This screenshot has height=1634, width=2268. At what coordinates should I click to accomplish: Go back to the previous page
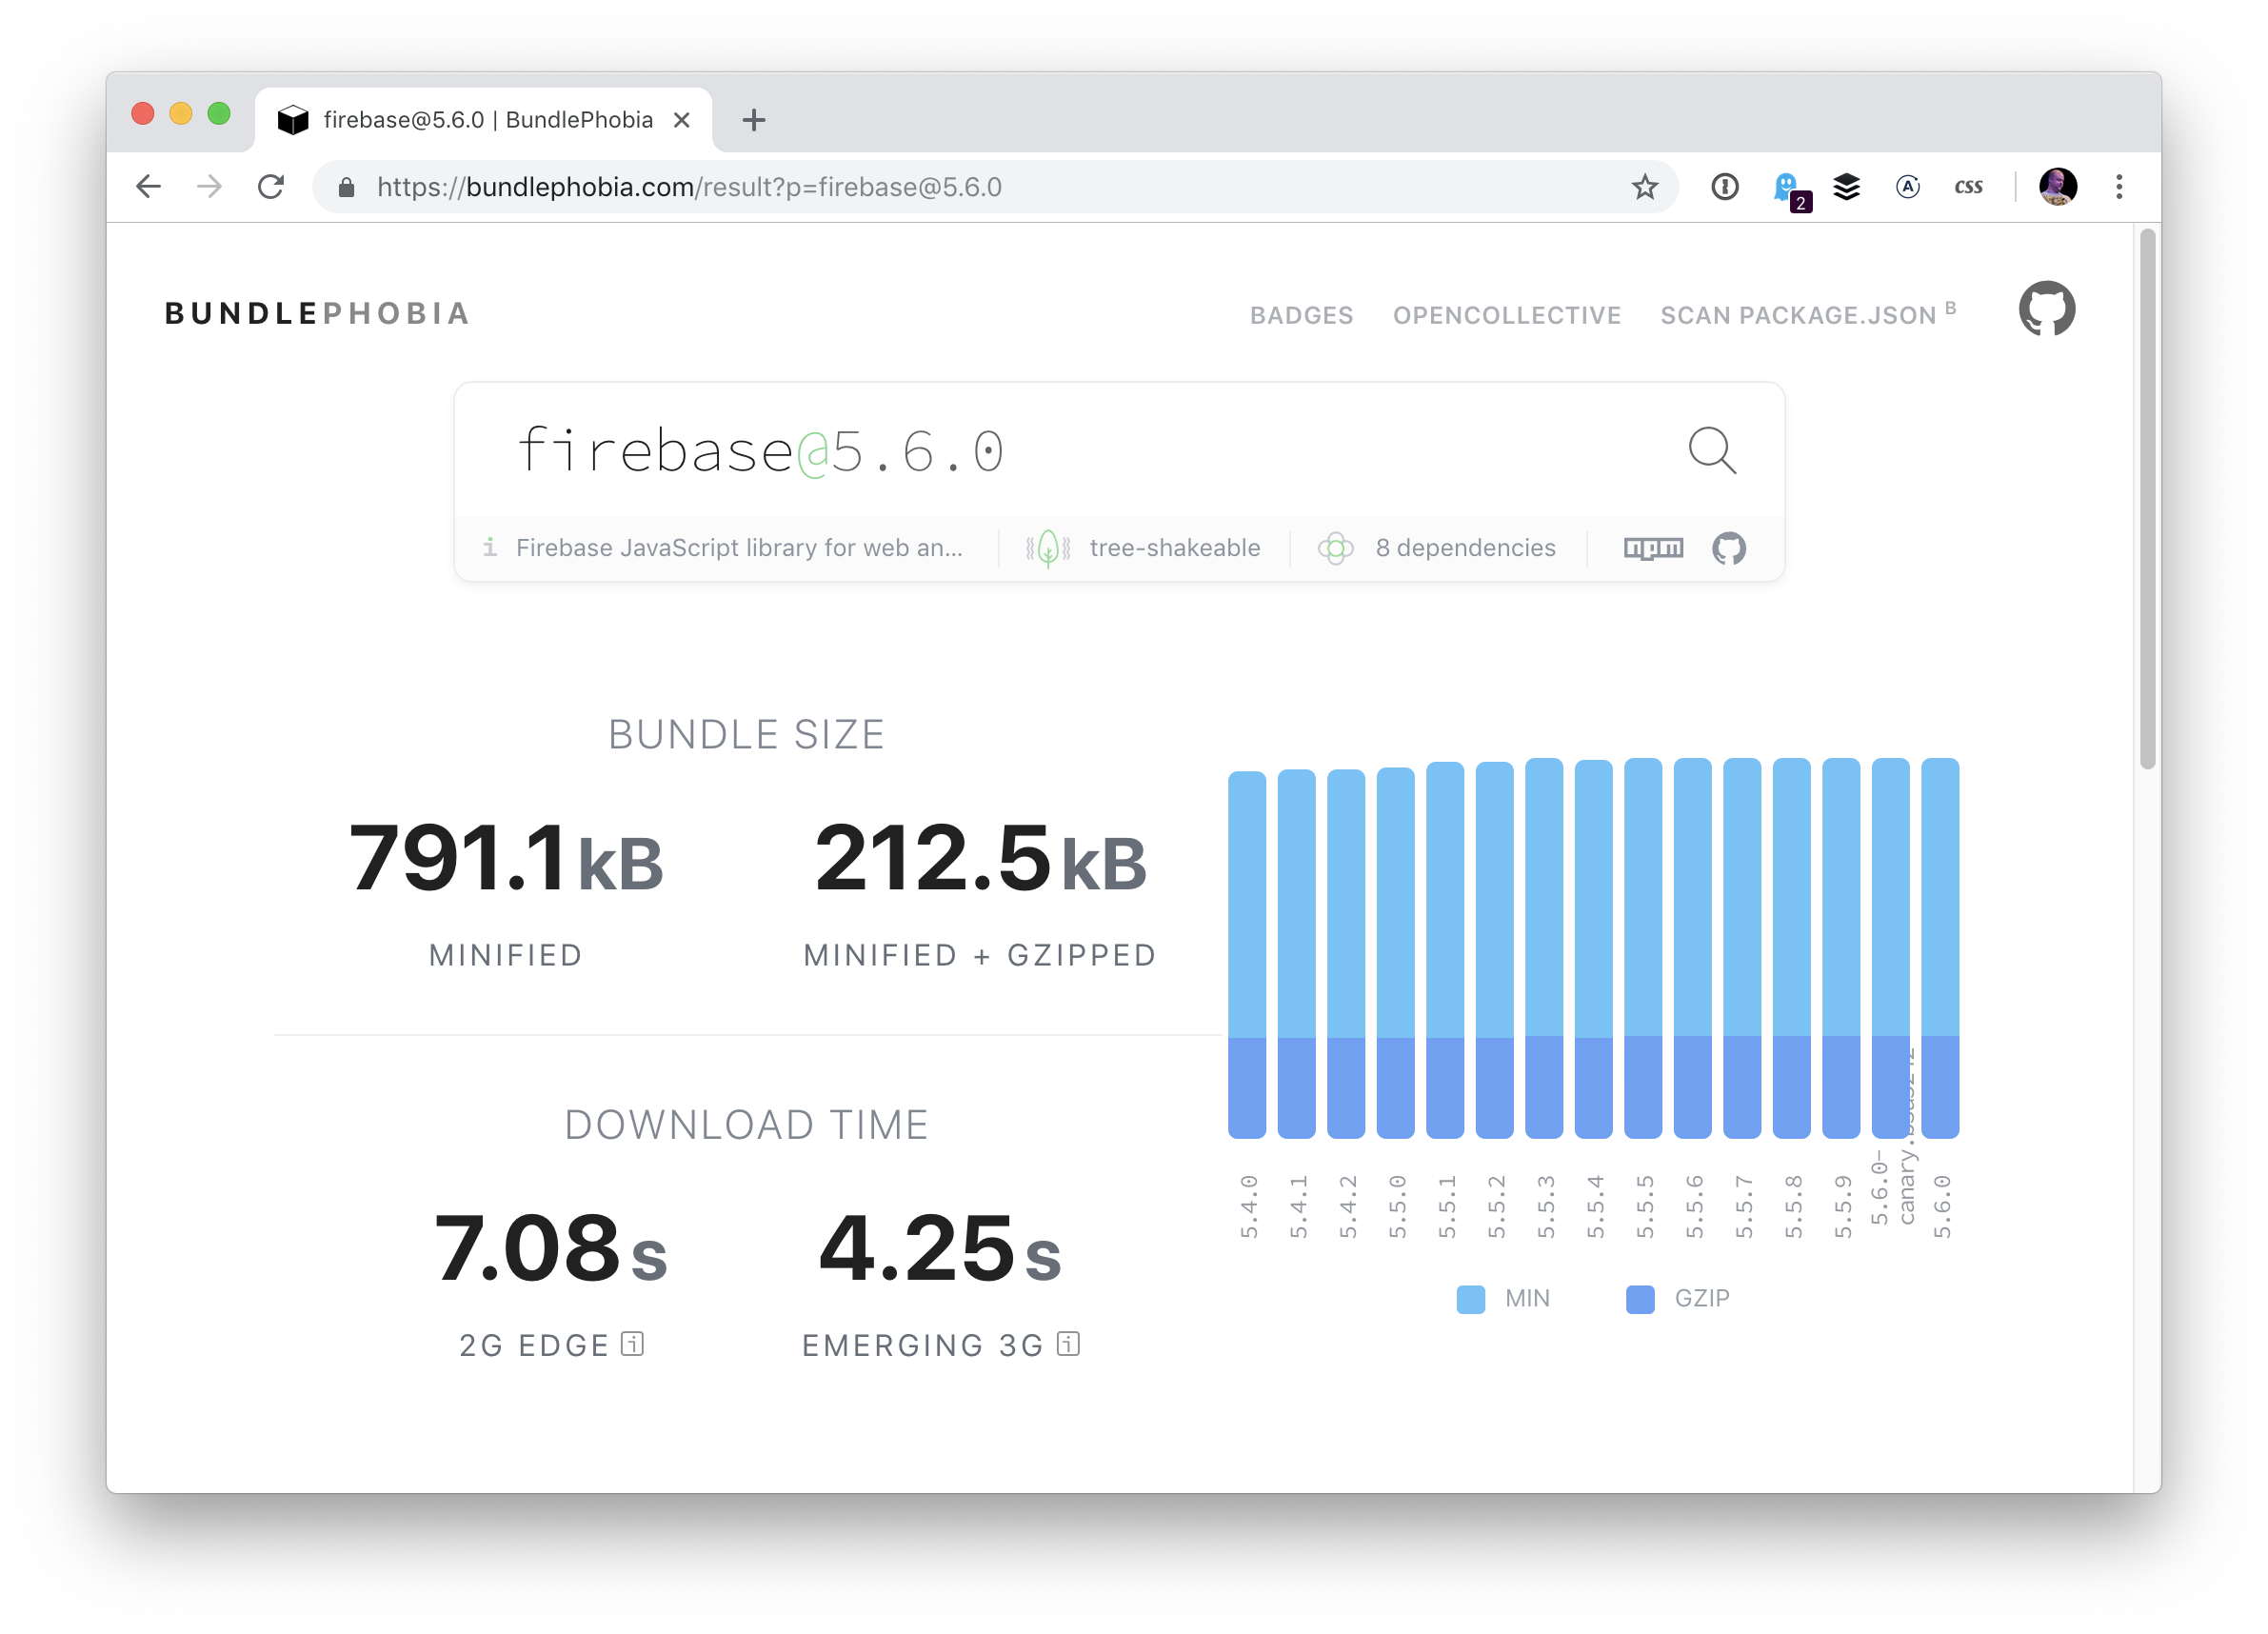[148, 187]
